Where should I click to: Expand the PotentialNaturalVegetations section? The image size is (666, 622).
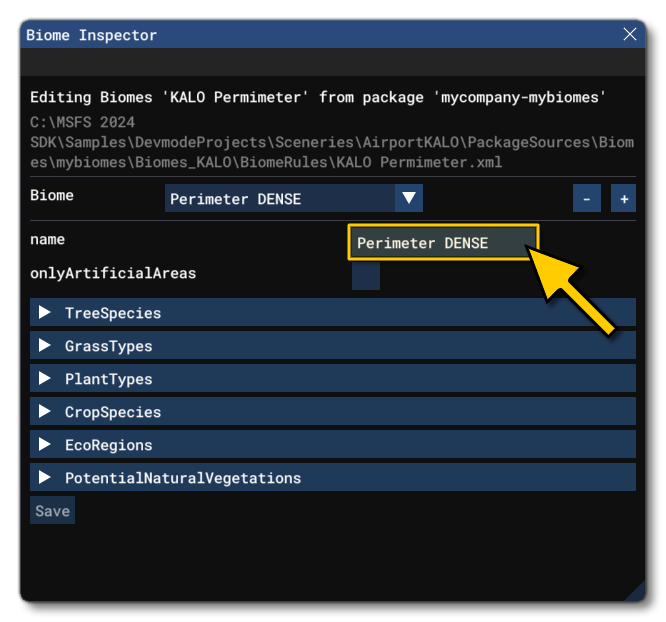[x=182, y=478]
